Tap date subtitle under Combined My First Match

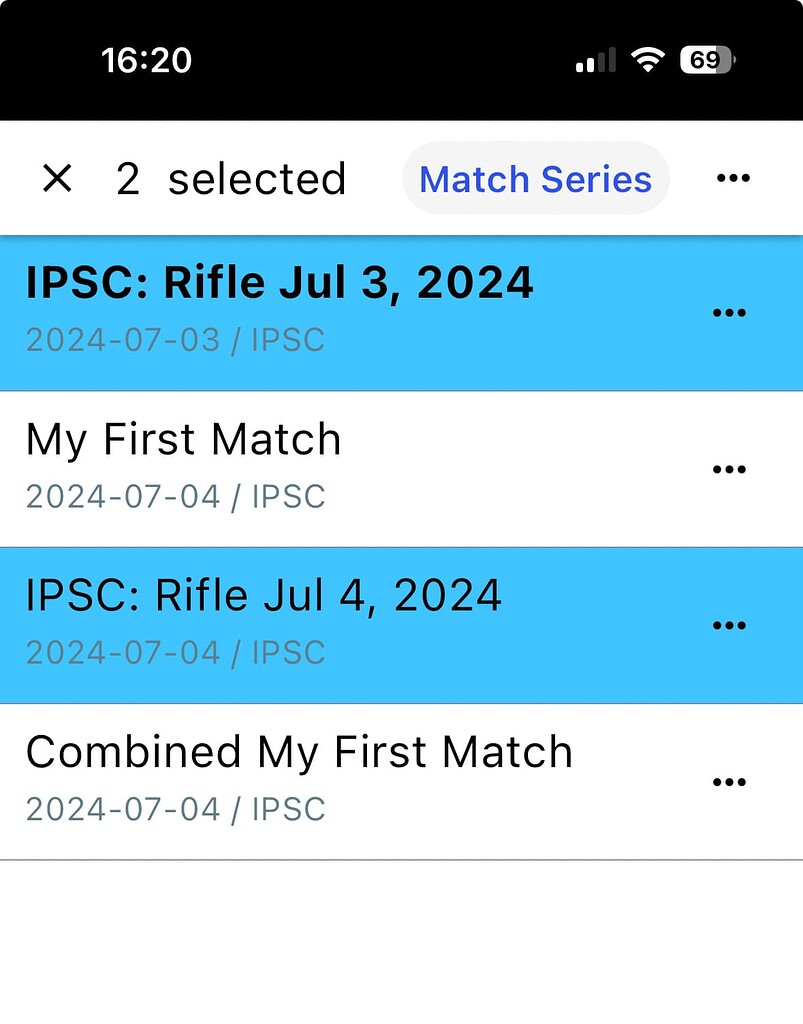coord(175,809)
